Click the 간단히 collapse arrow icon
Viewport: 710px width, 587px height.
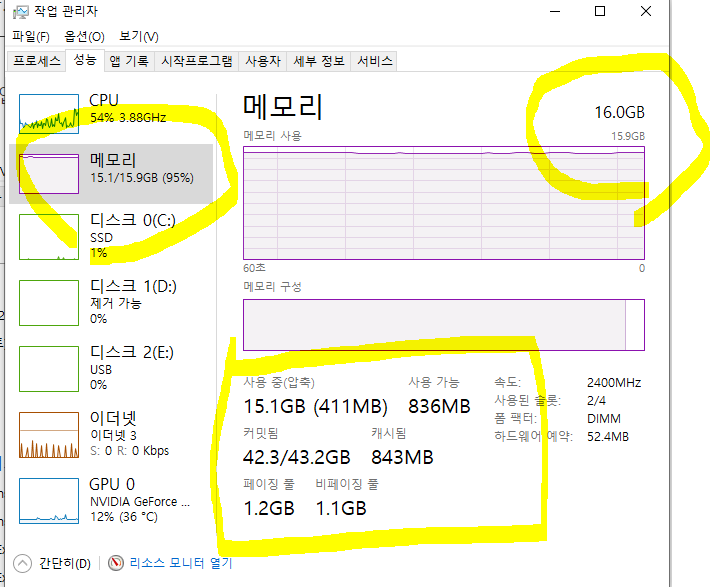[x=22, y=563]
